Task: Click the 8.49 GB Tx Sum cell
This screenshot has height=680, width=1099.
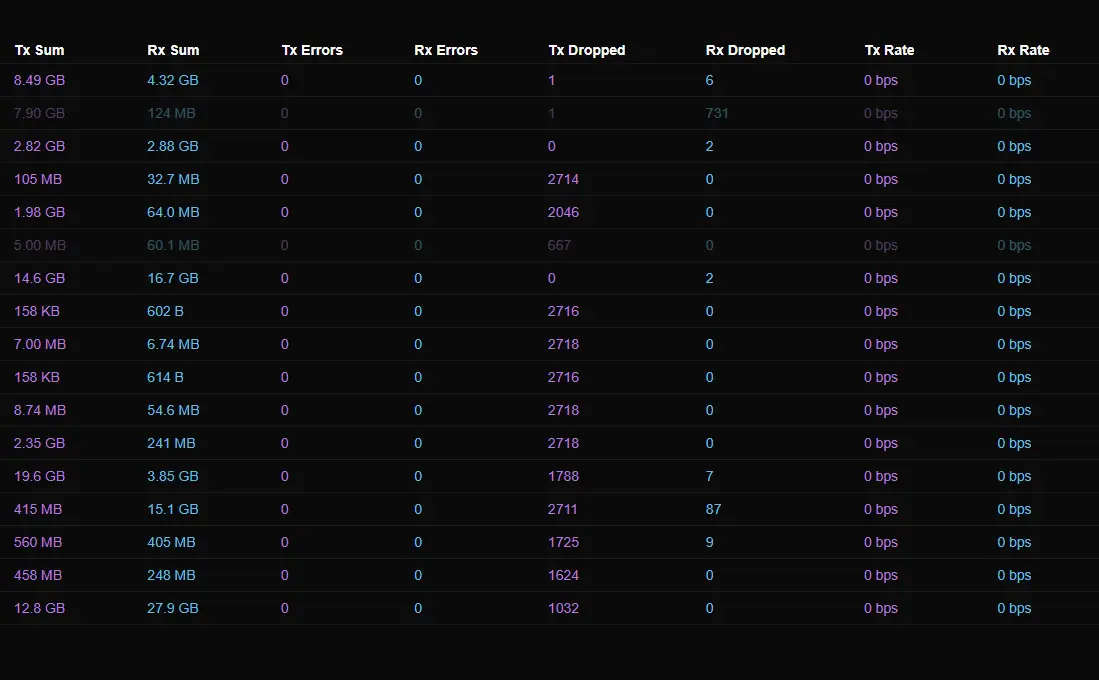Action: tap(39, 80)
